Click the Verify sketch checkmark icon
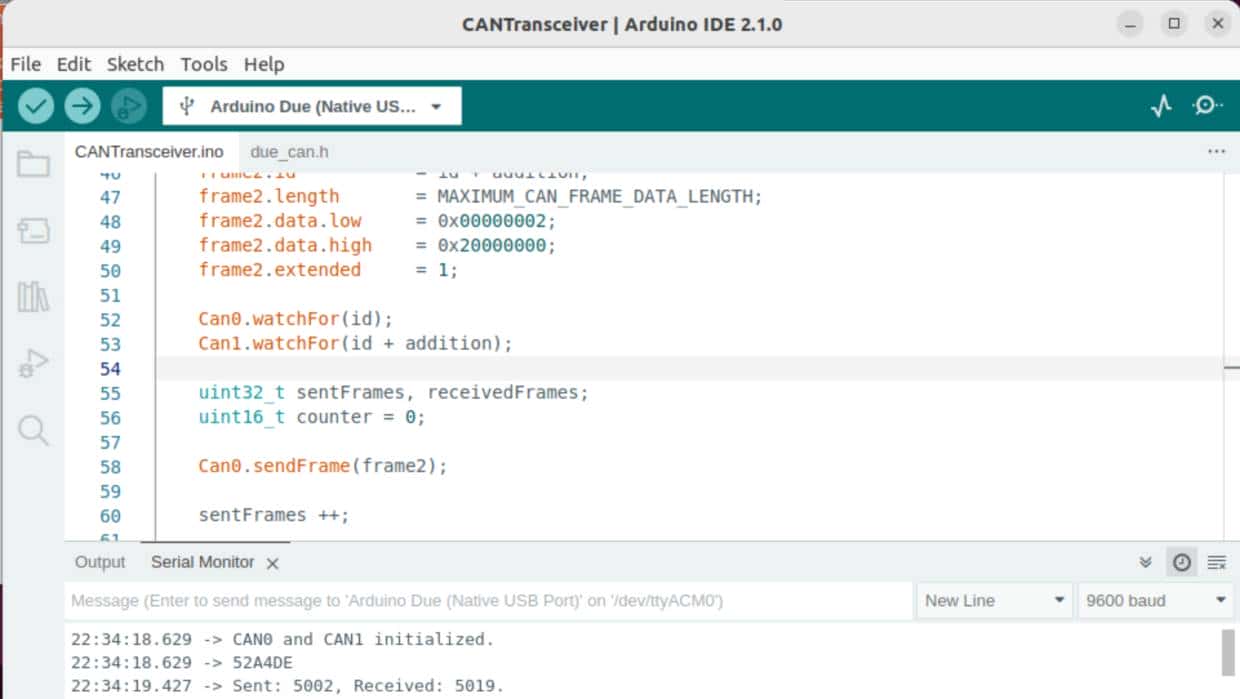The image size is (1240, 699). tap(35, 104)
